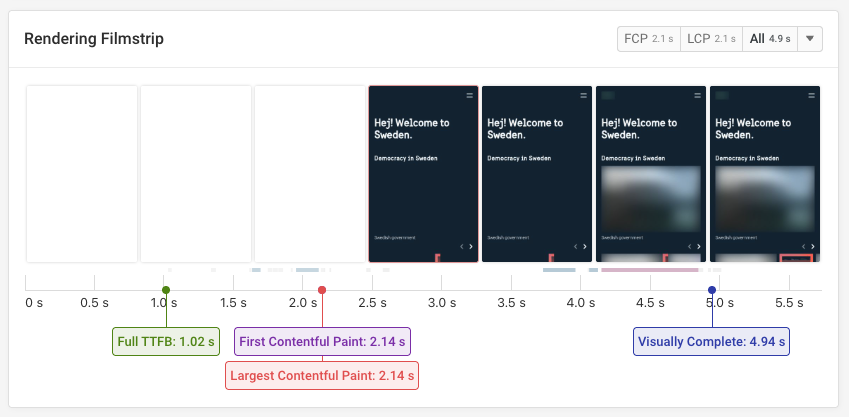Open the dropdown arrow beside All 4.9 s
Viewport: 849px width, 417px height.
pos(810,39)
